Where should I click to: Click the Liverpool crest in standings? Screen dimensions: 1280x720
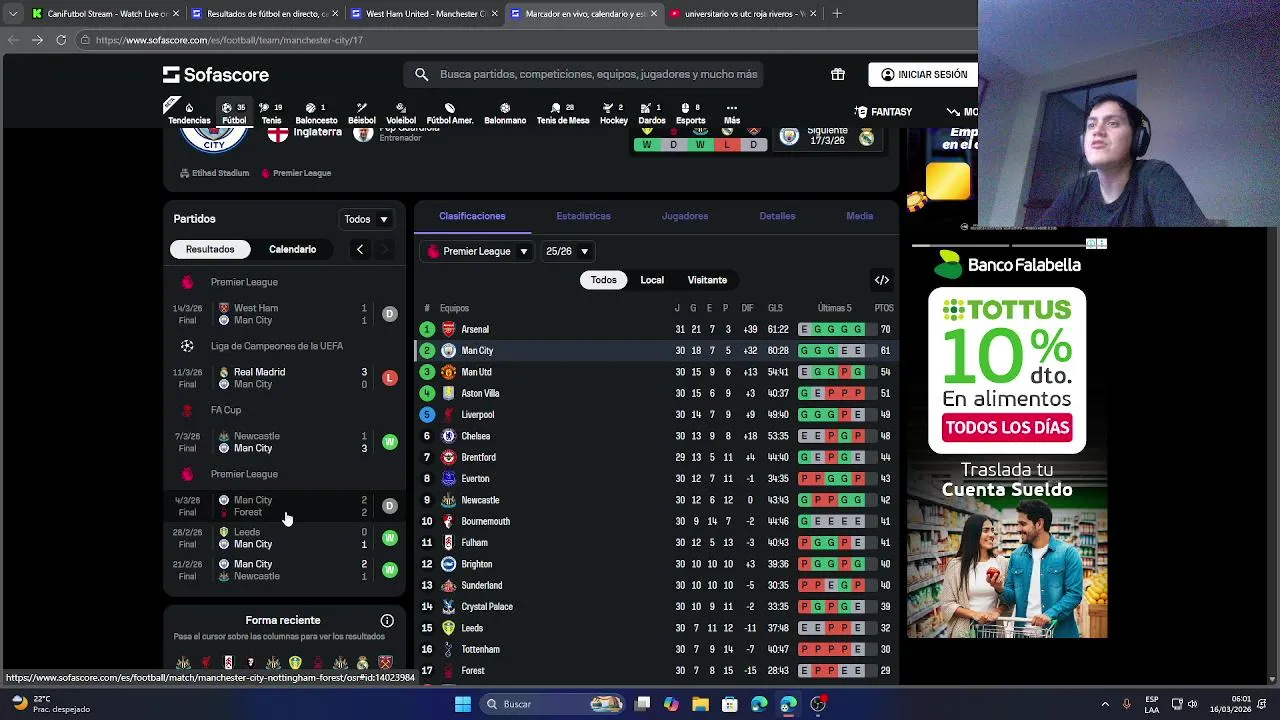point(449,414)
